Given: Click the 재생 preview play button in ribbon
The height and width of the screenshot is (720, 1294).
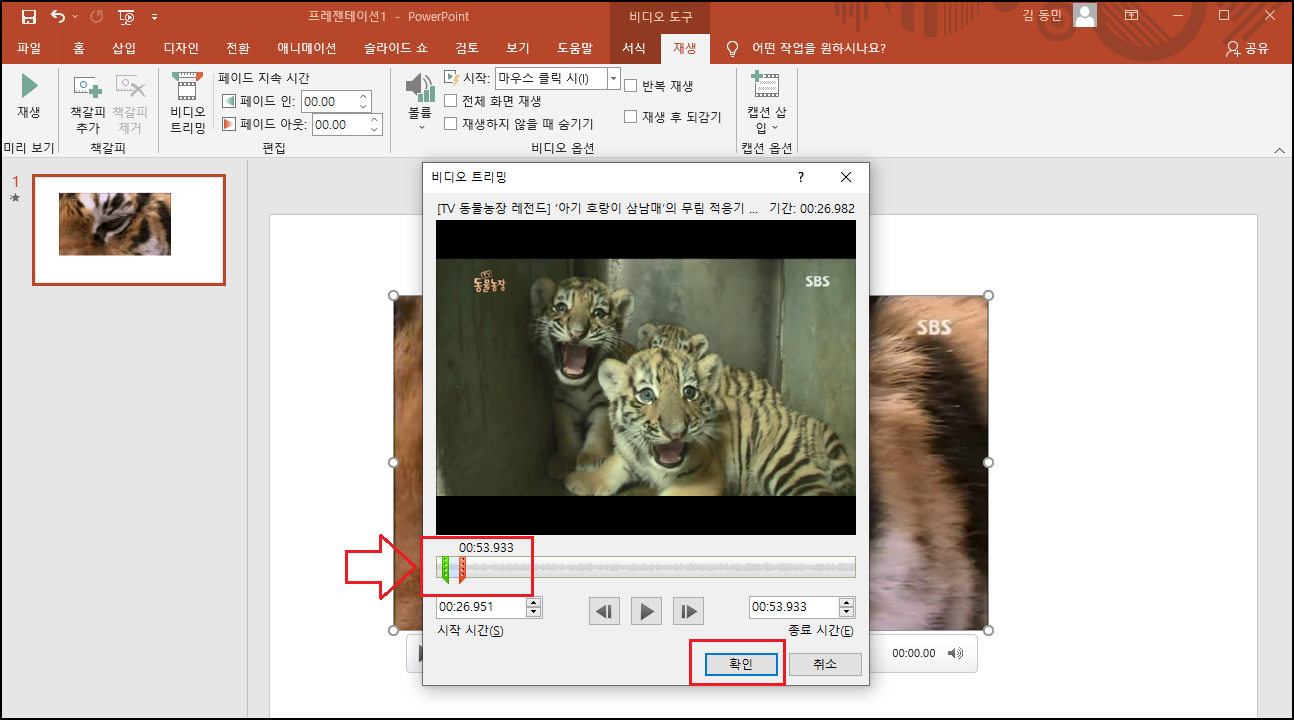Looking at the screenshot, I should pos(29,96).
